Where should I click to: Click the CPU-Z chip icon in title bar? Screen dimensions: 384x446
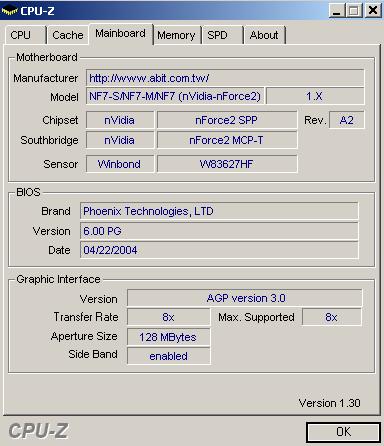pos(9,11)
